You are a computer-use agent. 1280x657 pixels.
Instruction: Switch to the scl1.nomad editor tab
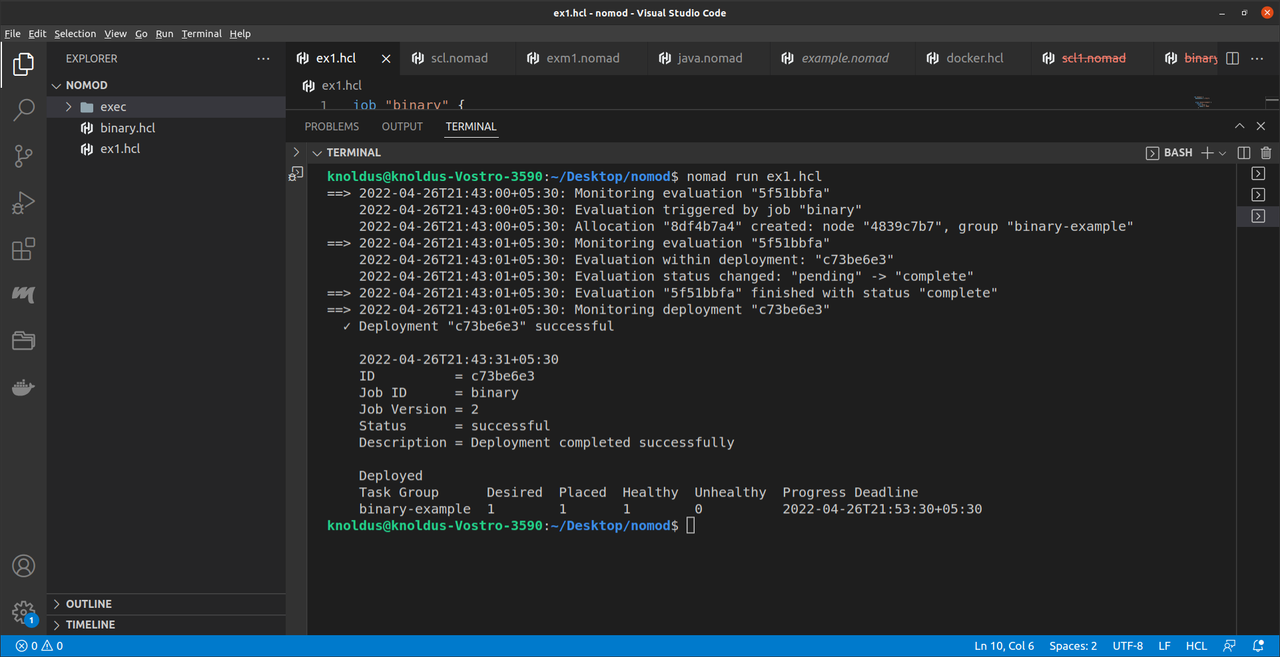[1093, 58]
